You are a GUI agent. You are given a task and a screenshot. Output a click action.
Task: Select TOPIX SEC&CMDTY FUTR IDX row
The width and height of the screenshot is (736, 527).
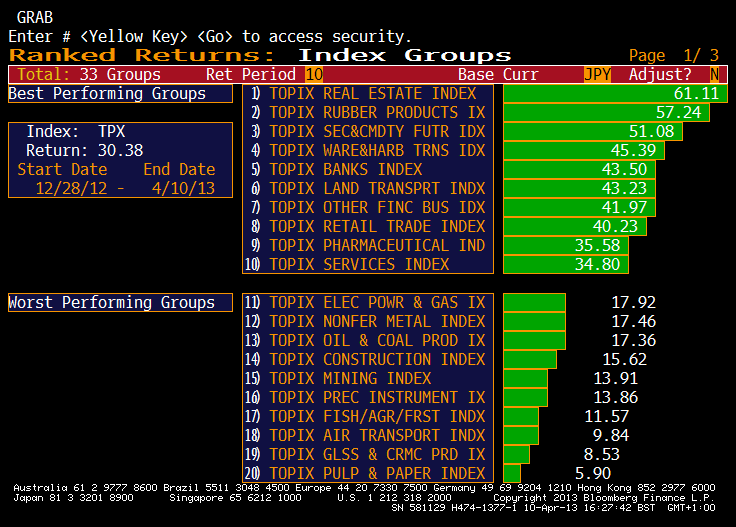coord(368,131)
